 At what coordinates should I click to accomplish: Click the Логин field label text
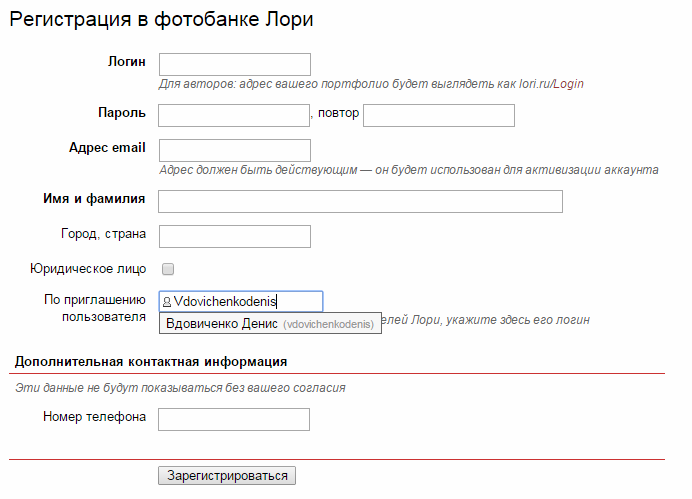127,61
